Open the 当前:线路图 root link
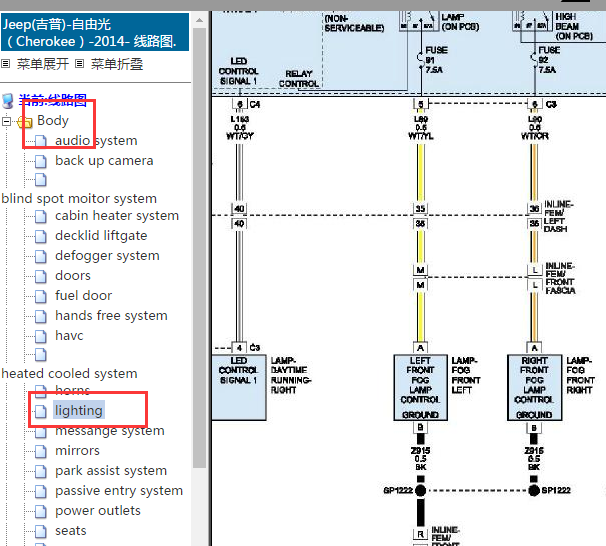 click(53, 100)
